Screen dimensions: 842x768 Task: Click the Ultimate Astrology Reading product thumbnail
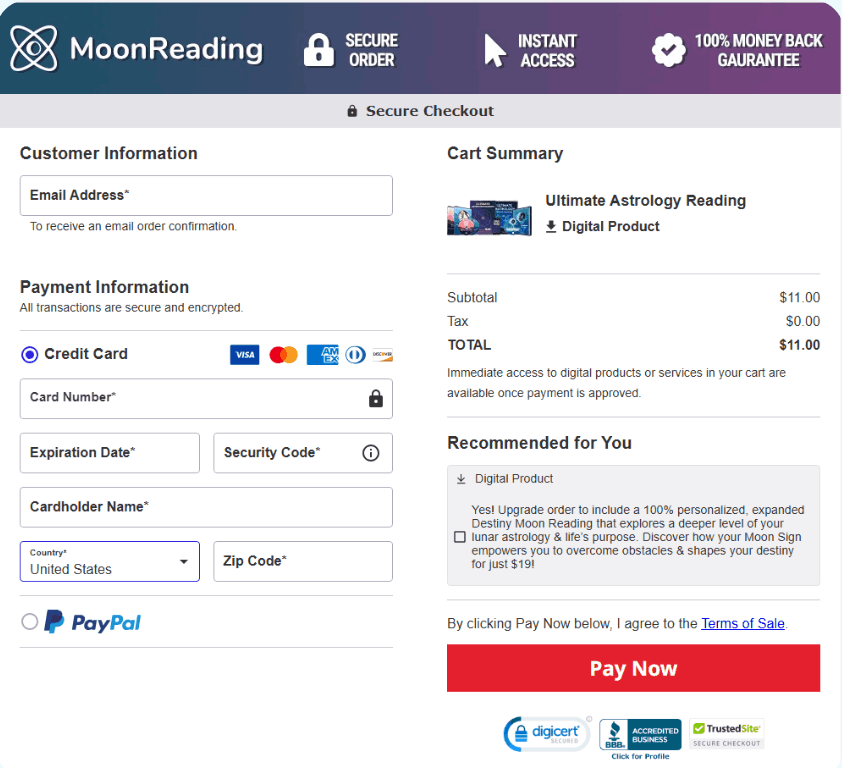489,219
